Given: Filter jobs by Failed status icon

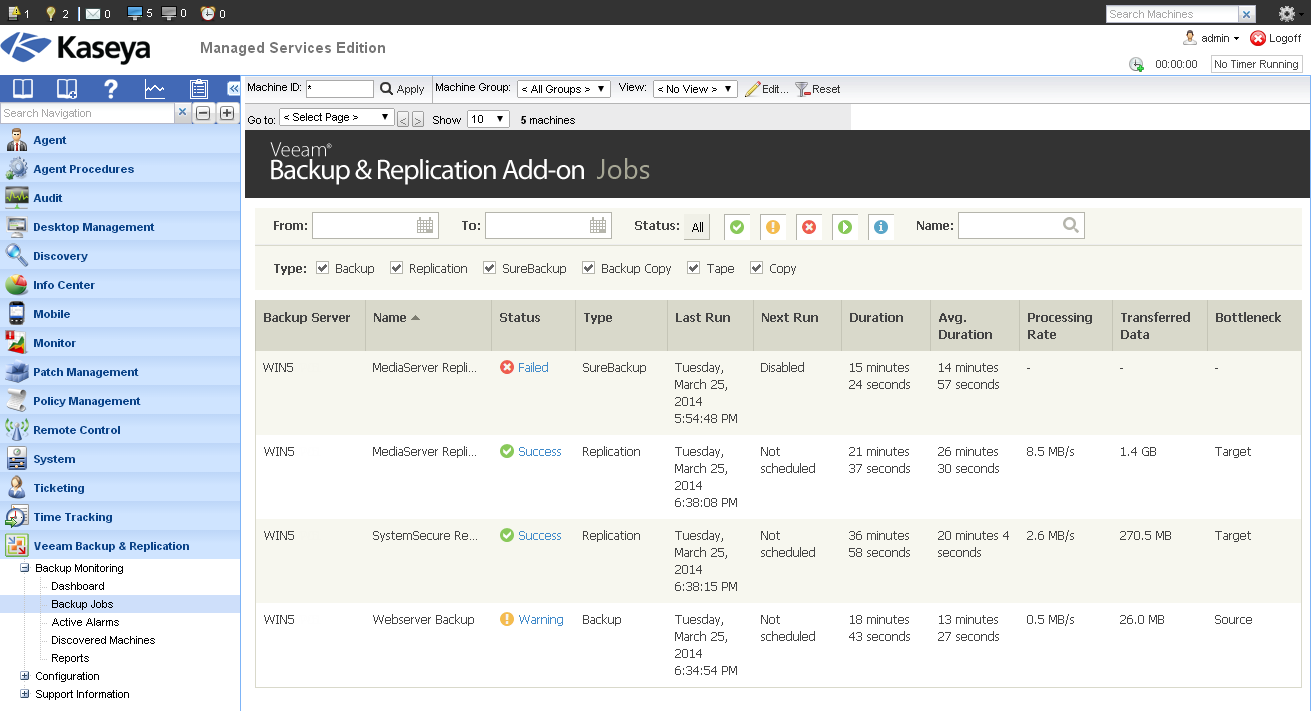Looking at the screenshot, I should point(809,227).
